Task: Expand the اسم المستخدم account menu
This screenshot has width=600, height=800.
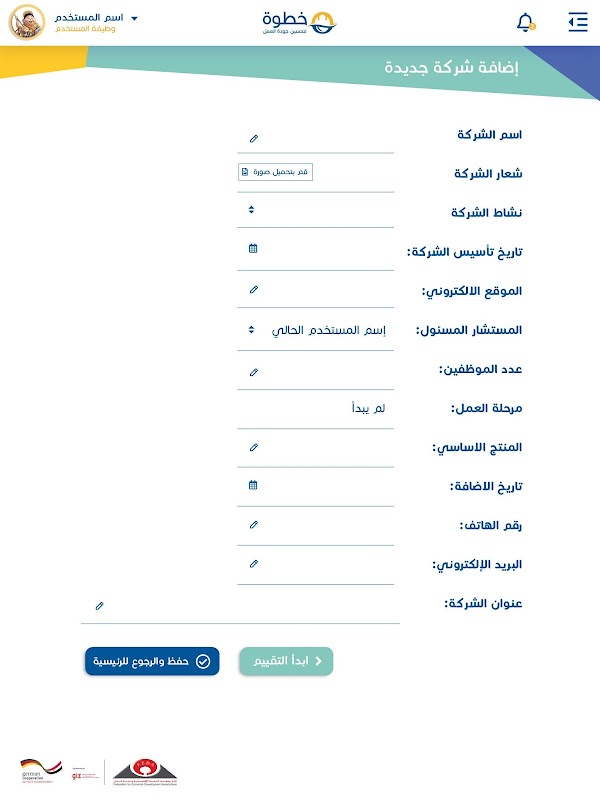Action: coord(134,18)
